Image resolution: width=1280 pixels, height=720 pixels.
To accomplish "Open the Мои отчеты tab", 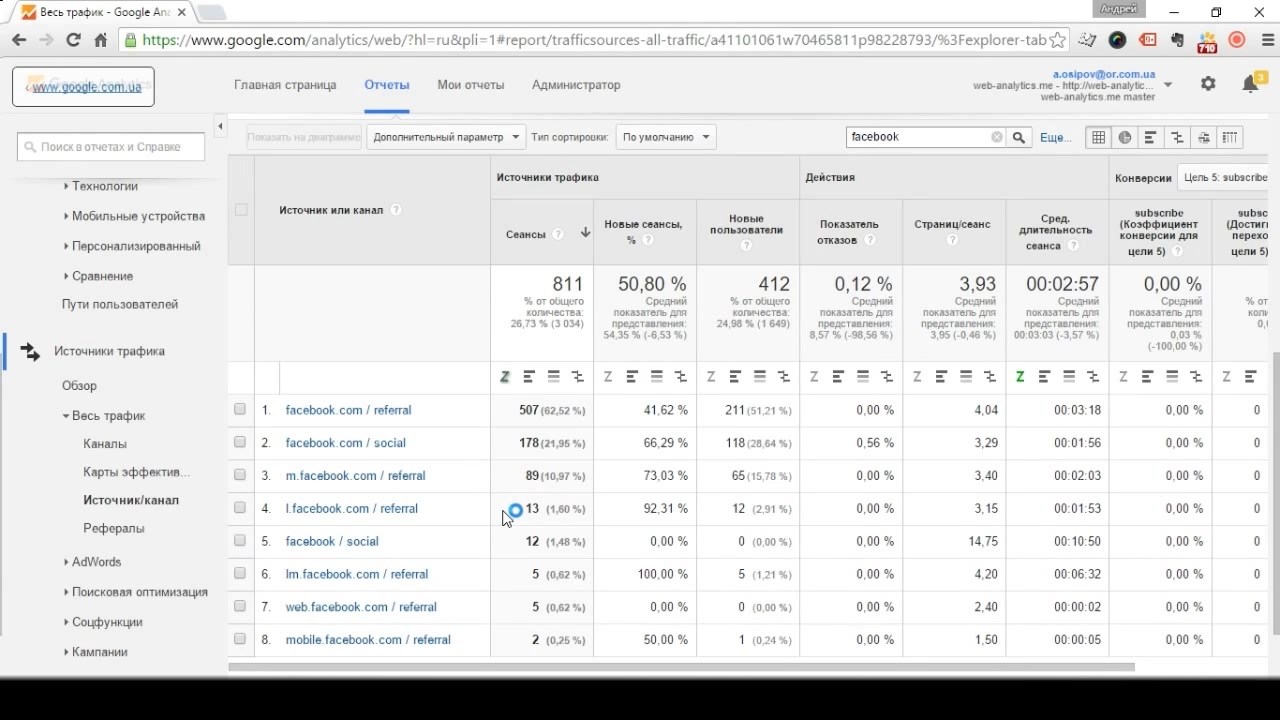I will tap(471, 85).
